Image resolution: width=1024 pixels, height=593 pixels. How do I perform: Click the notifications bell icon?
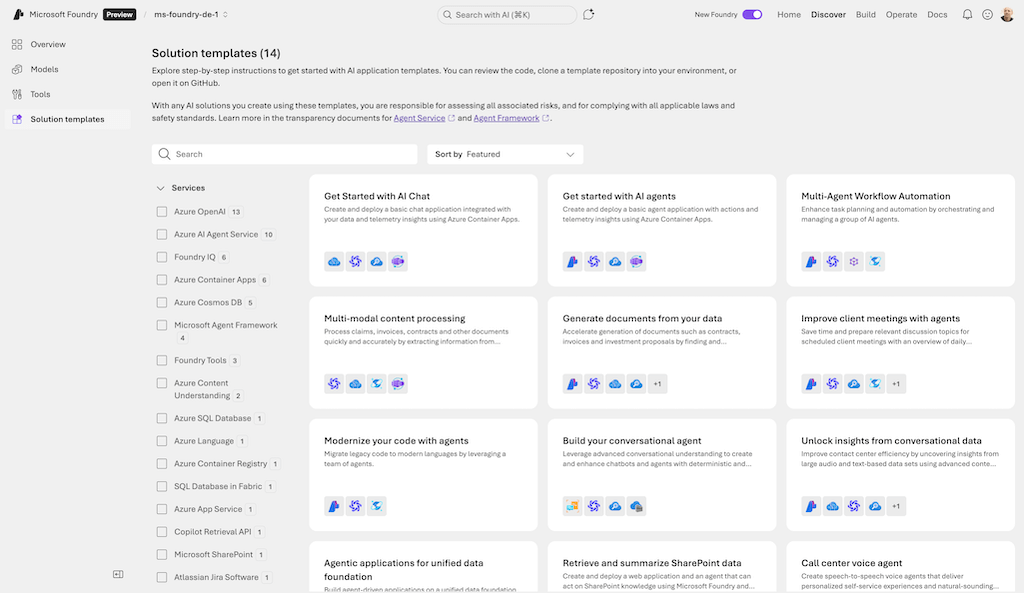pos(967,15)
